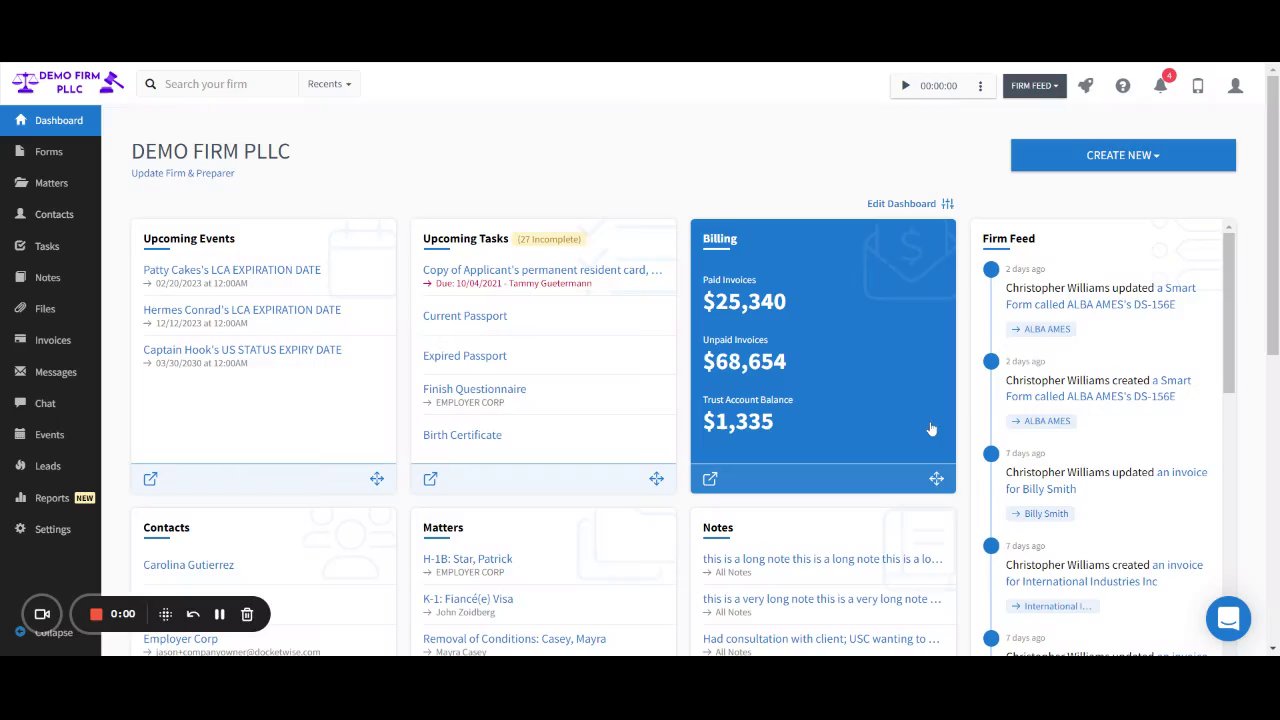Click the mobile phone icon in header
Image resolution: width=1280 pixels, height=720 pixels.
1198,86
